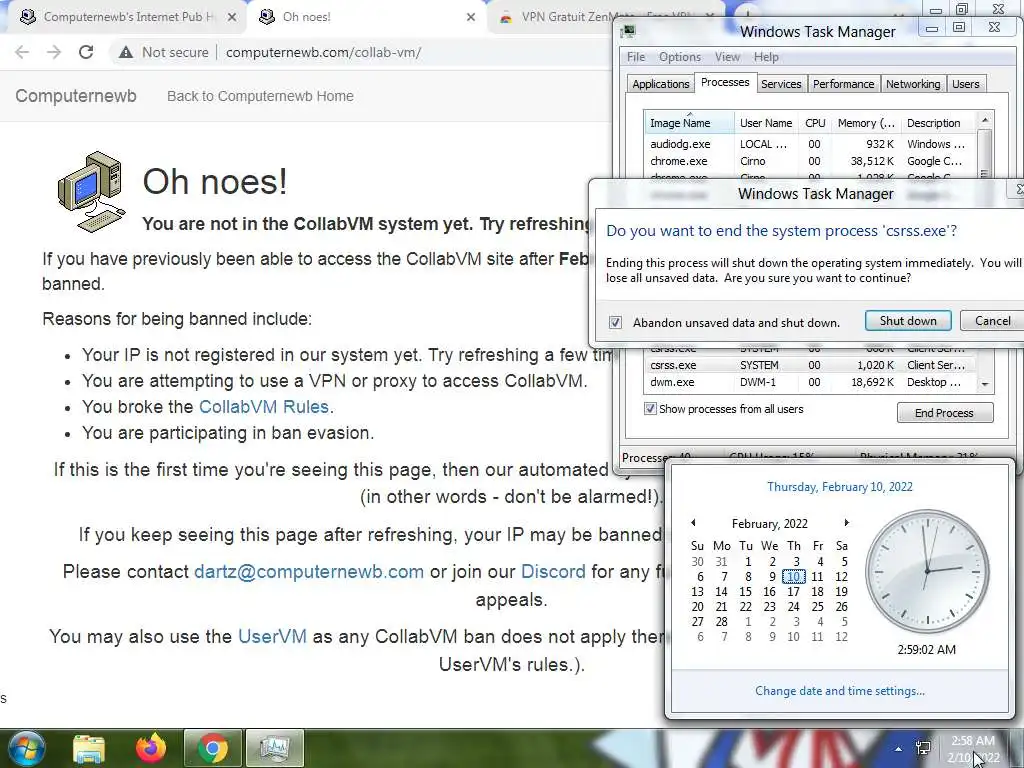Click process list scroll down arrow
Viewport: 1024px width, 768px height.
tap(985, 385)
